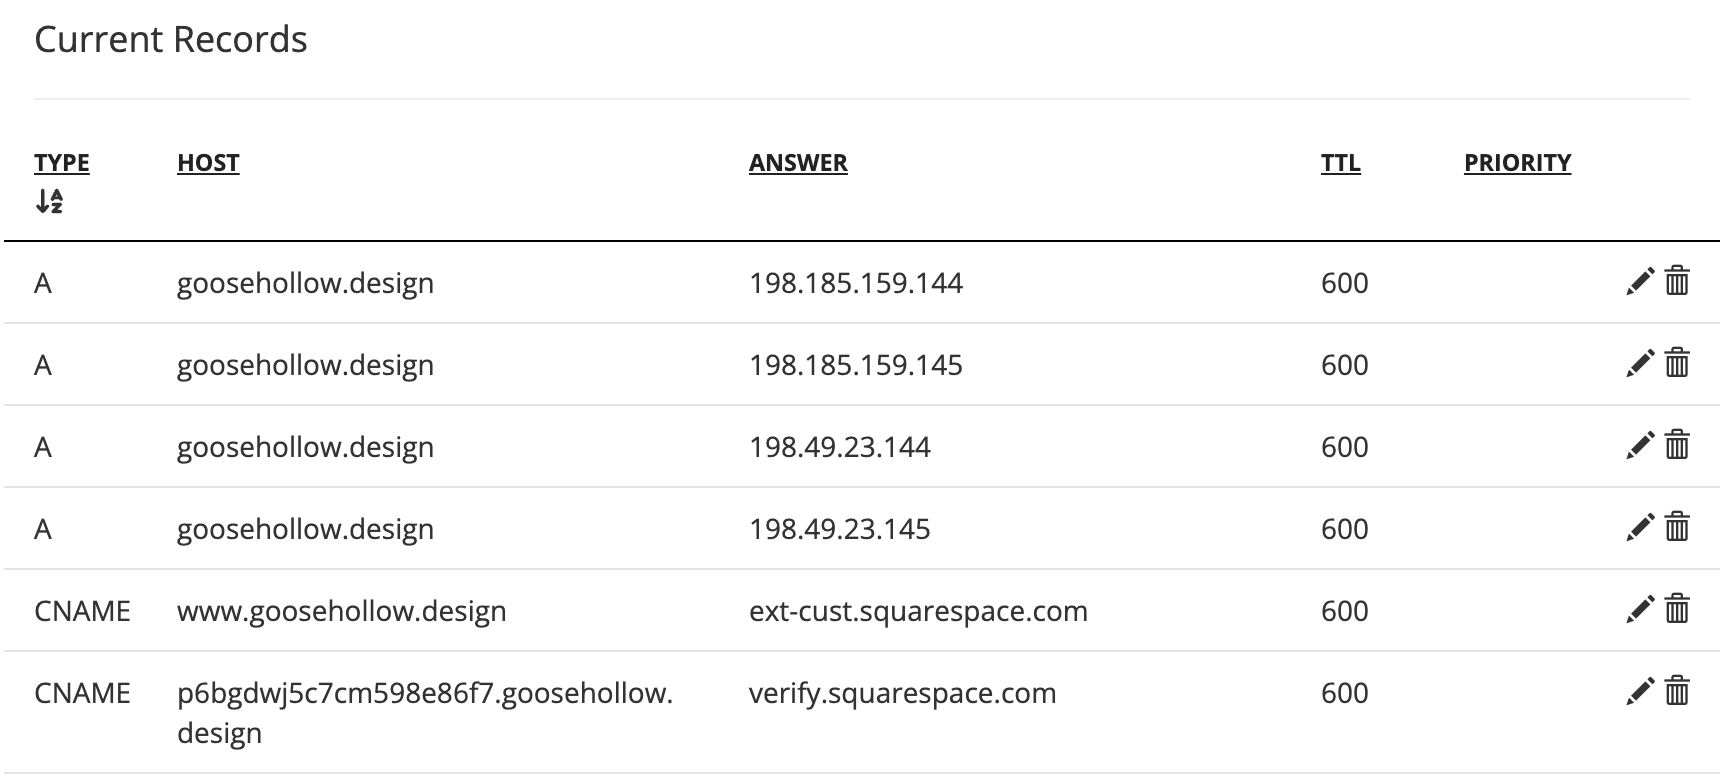
Task: Delete the A record for 198.49.23.145
Action: [1677, 528]
